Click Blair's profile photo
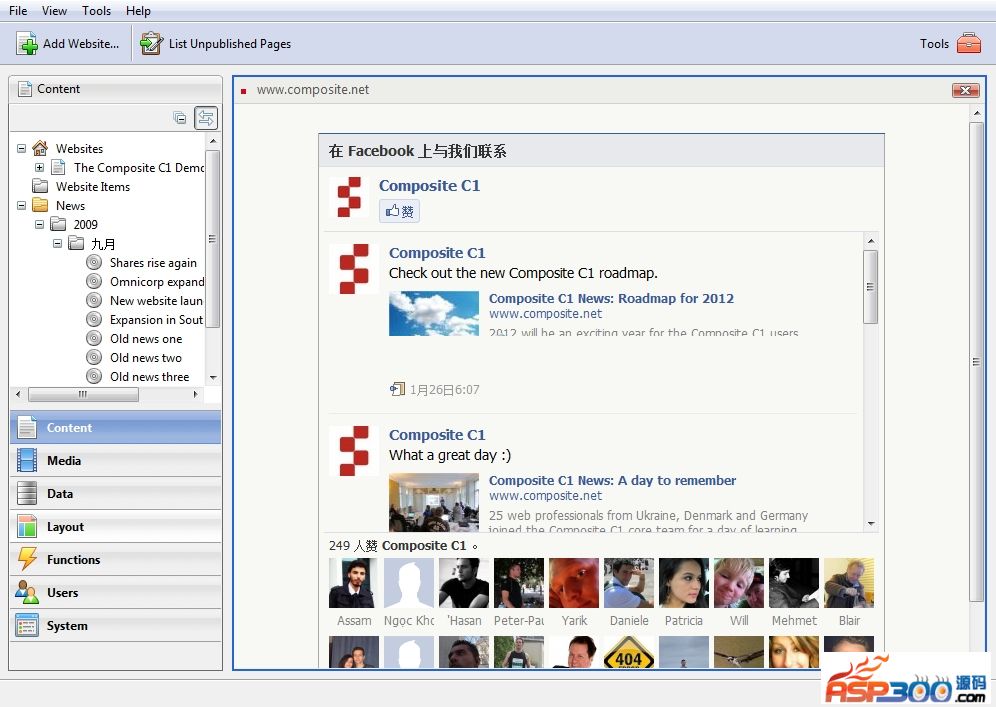996x707 pixels. pyautogui.click(x=849, y=583)
